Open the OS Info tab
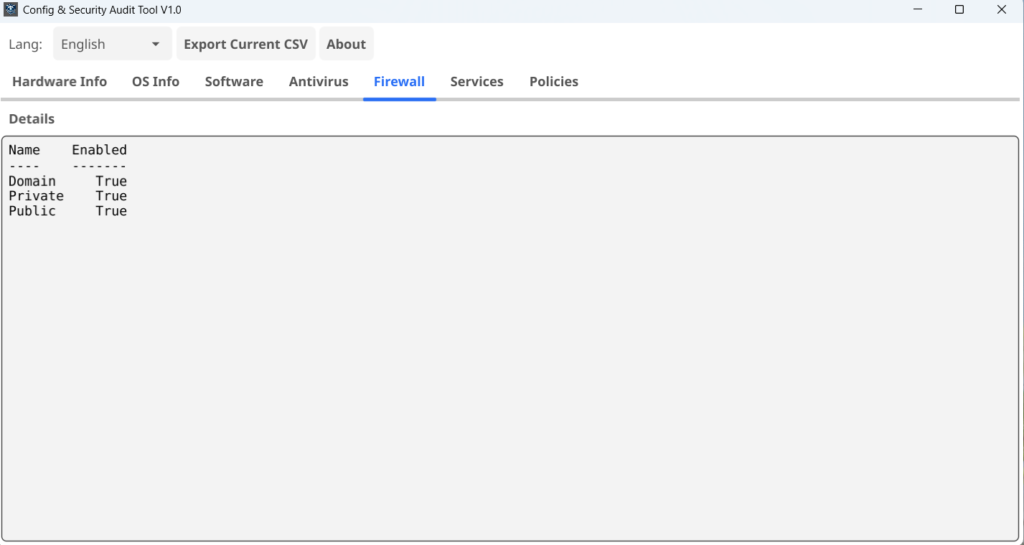 (x=155, y=82)
